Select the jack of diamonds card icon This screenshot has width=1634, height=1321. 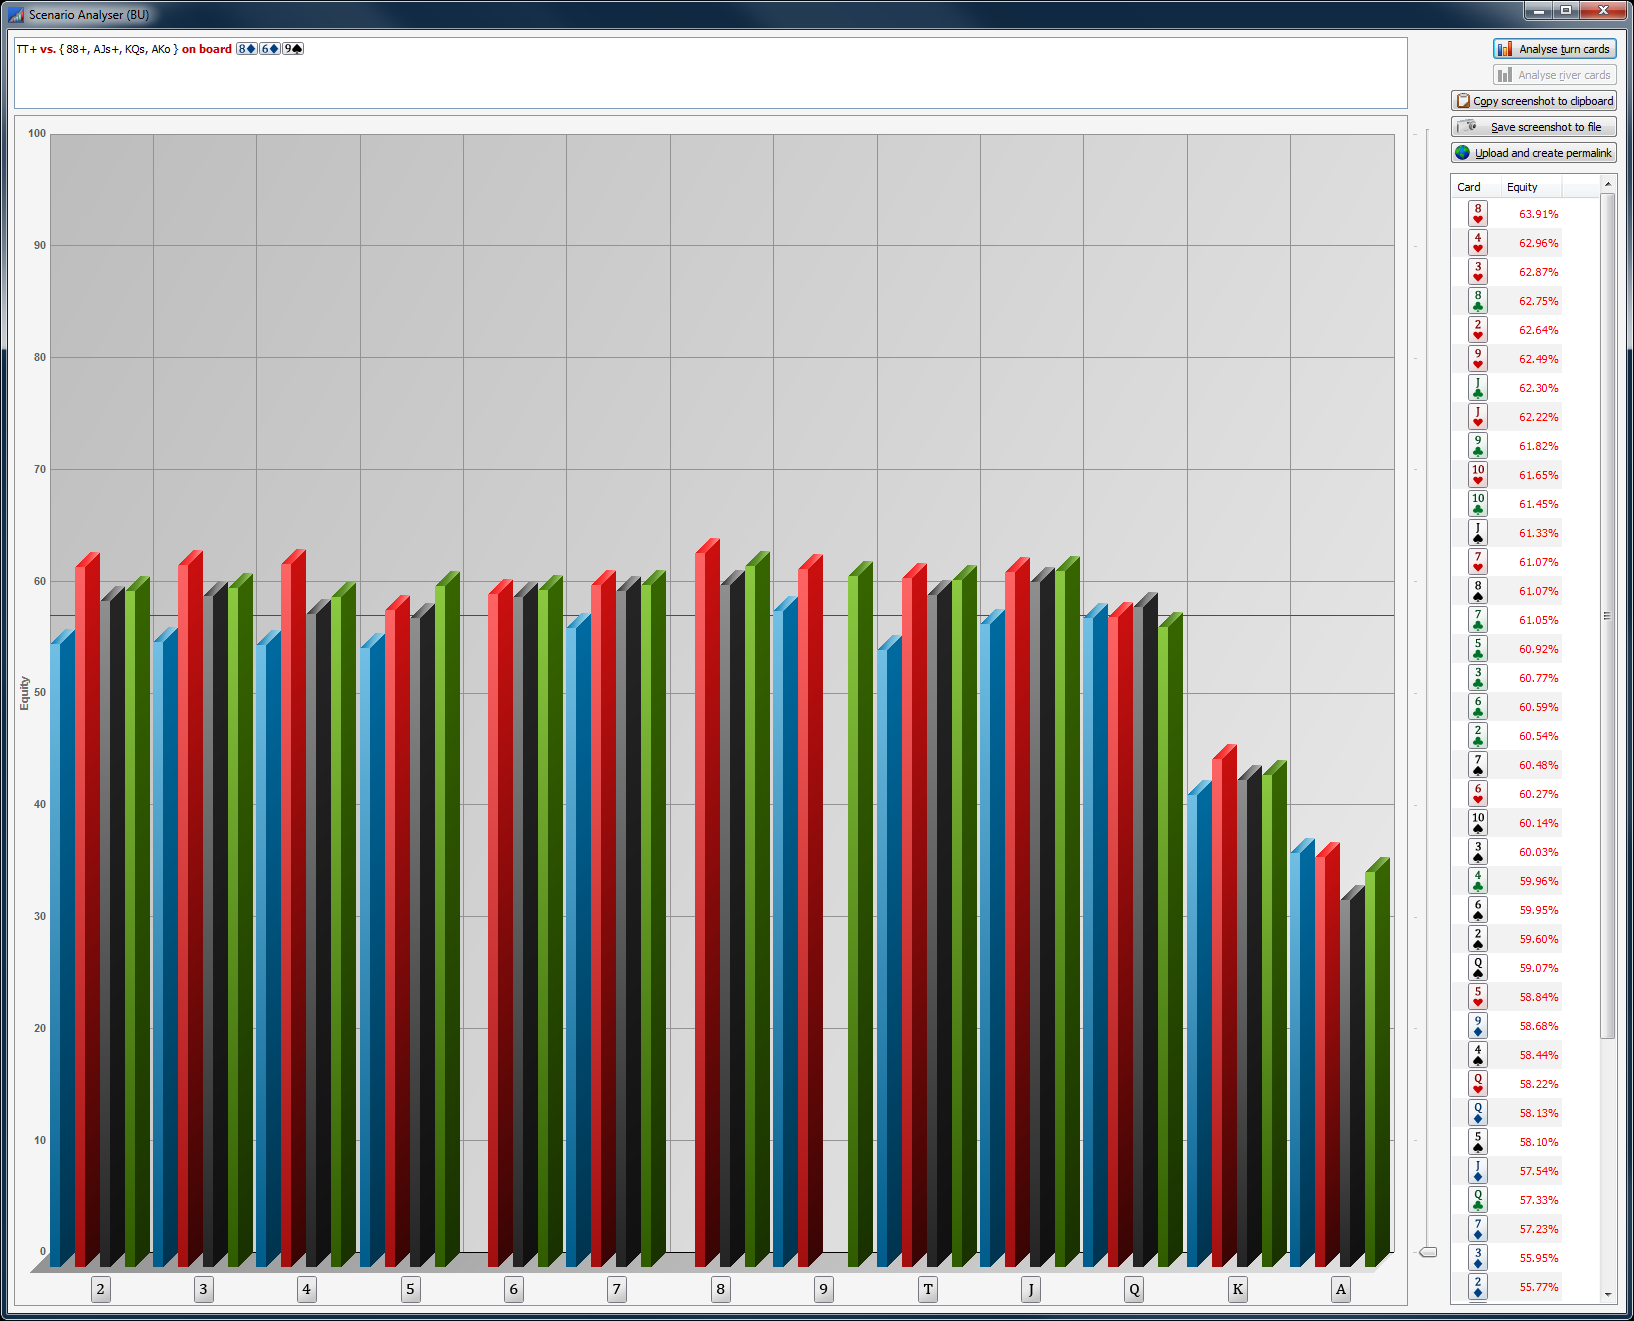[1477, 1171]
